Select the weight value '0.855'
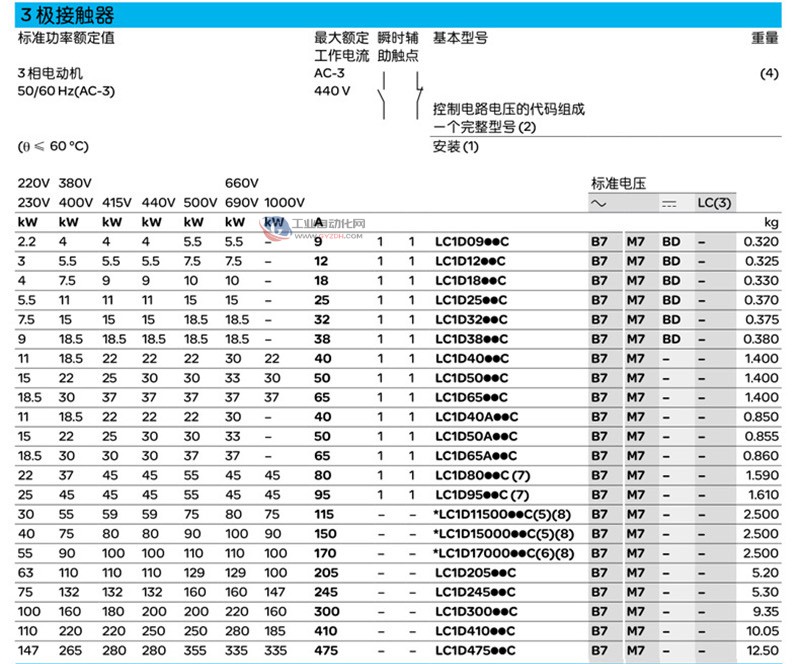The width and height of the screenshot is (800, 664). pyautogui.click(x=761, y=436)
